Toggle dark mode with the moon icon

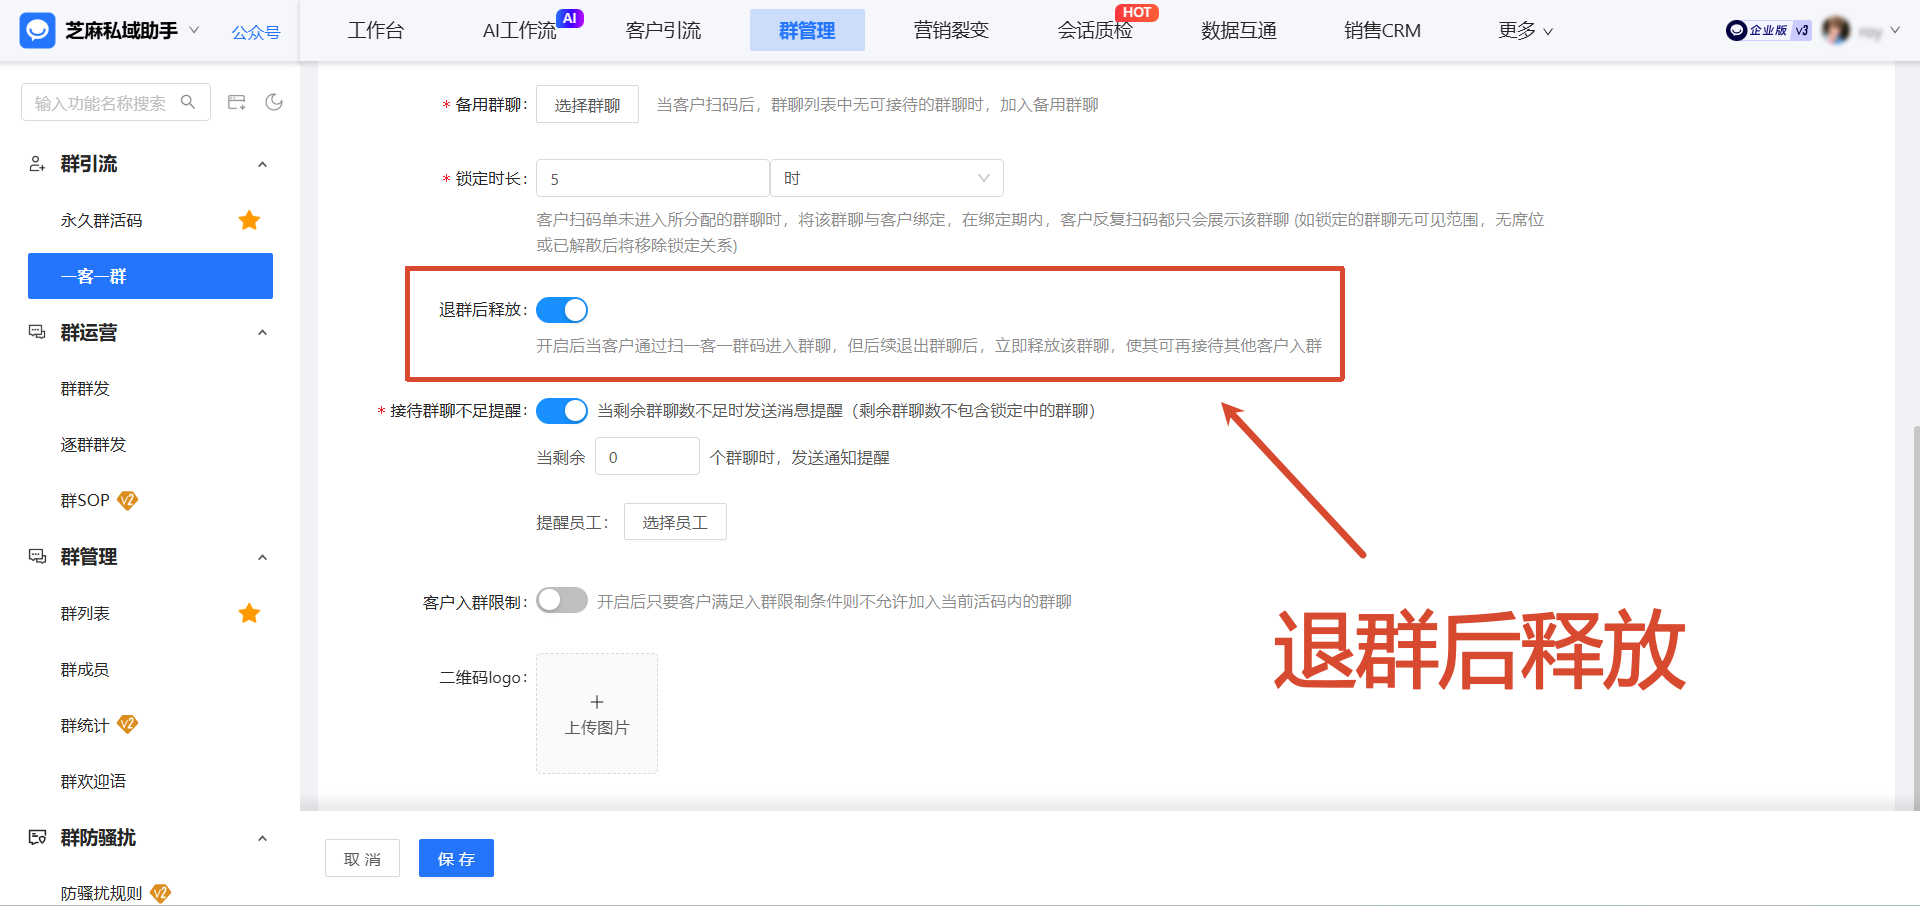coord(274,101)
